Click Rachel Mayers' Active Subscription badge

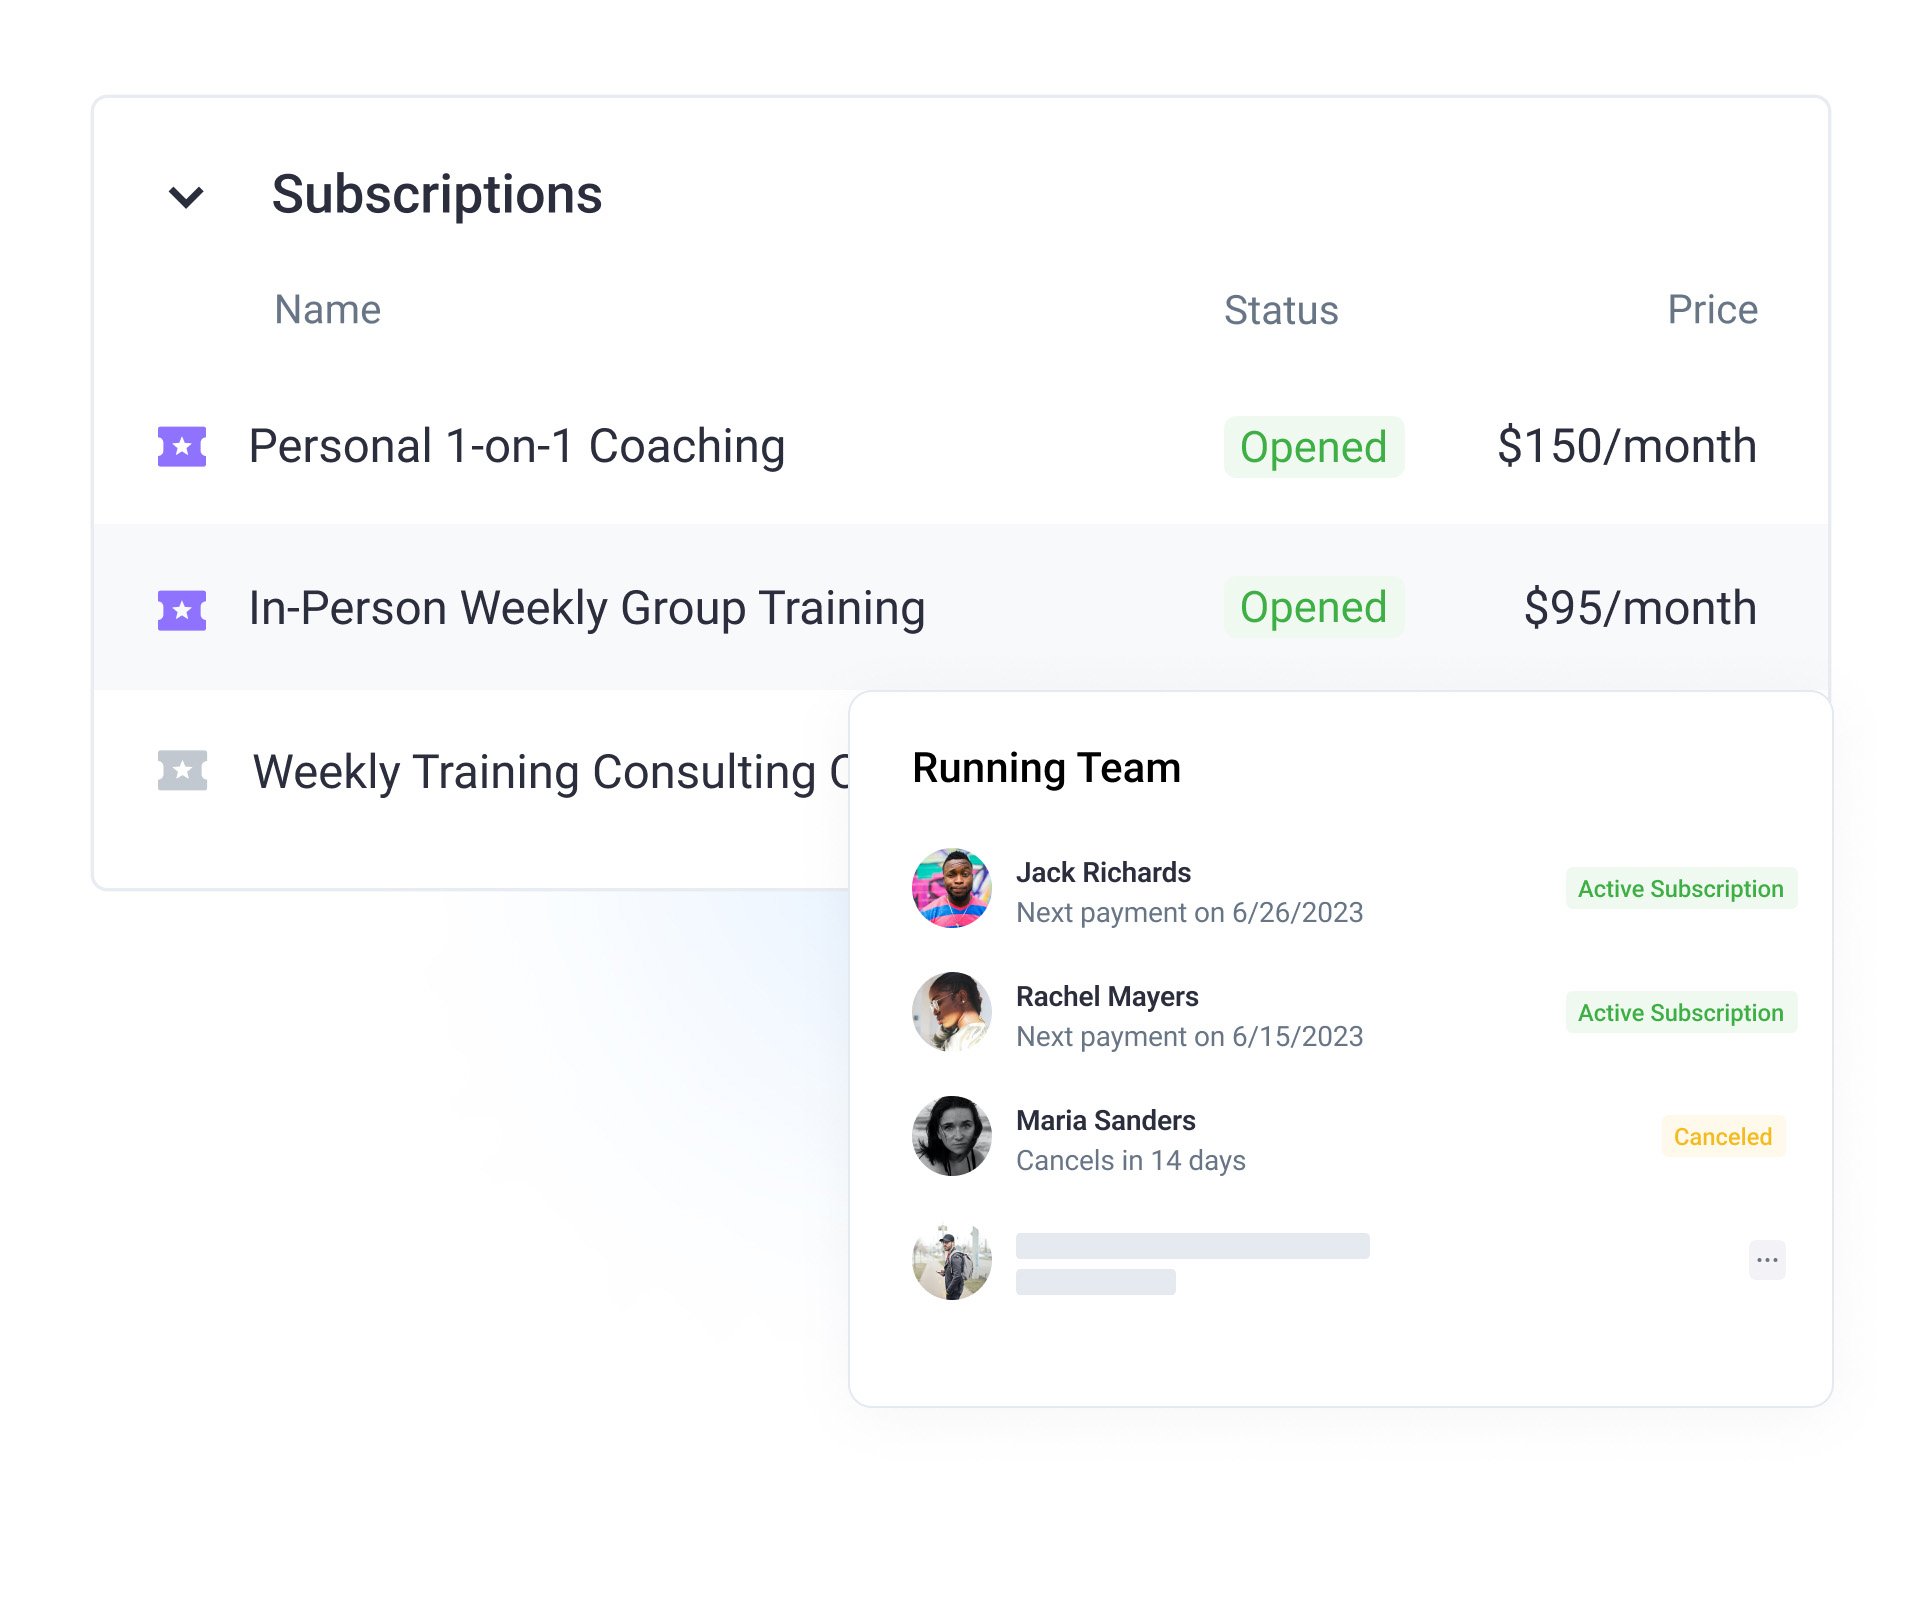coord(1680,1013)
